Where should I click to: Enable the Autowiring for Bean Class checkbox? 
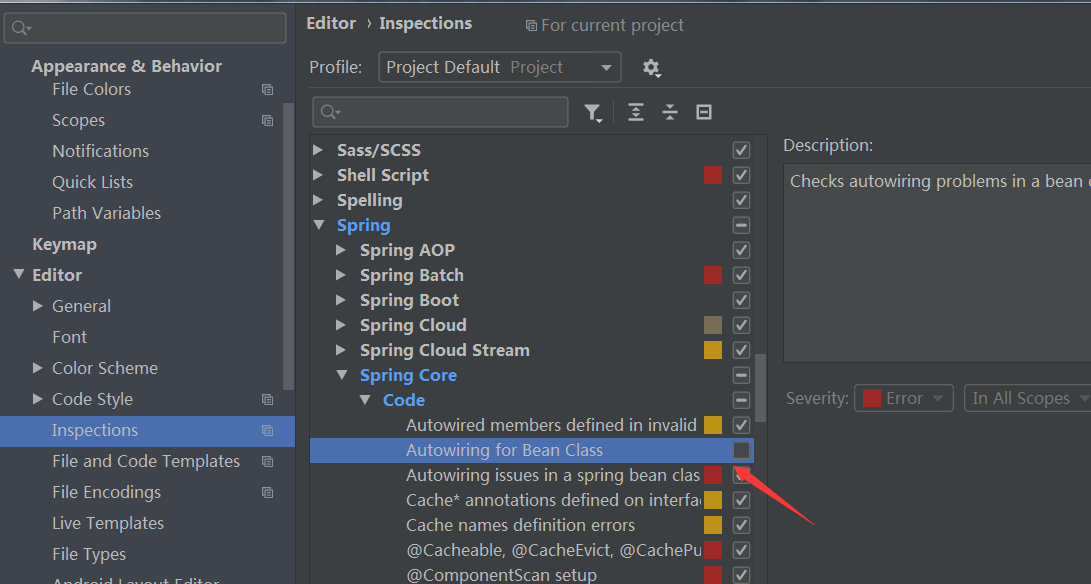click(x=742, y=450)
